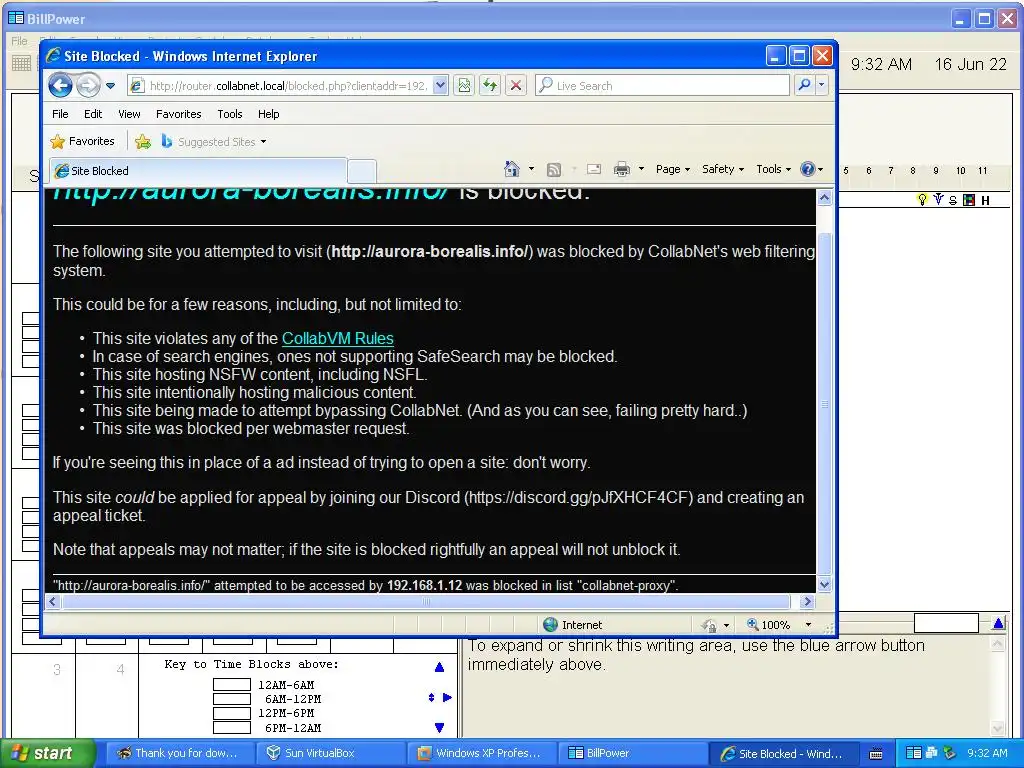
Task: Switch to Sun VirtualBox taskbar button
Action: [331, 753]
